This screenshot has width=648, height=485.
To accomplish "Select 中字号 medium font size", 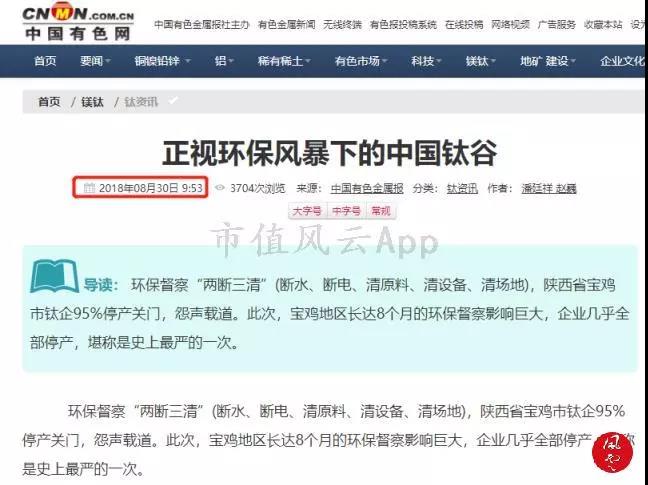I will (346, 211).
